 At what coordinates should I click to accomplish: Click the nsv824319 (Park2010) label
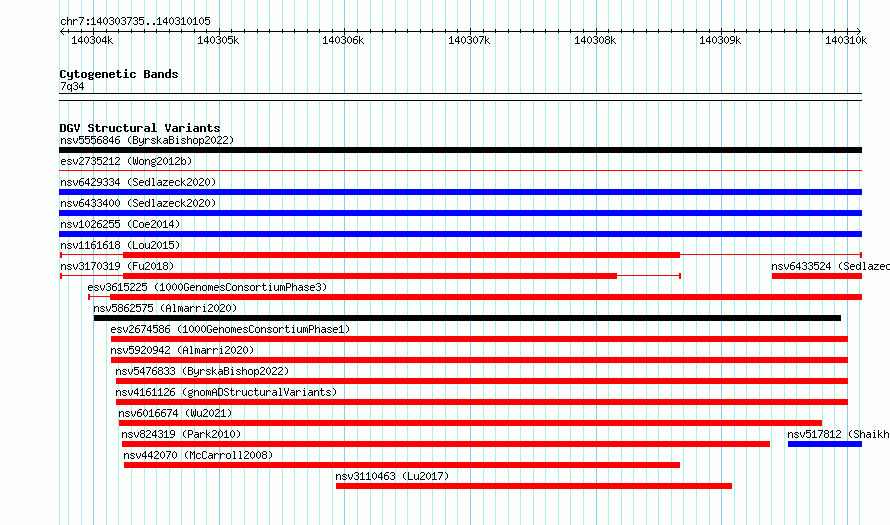[181, 434]
